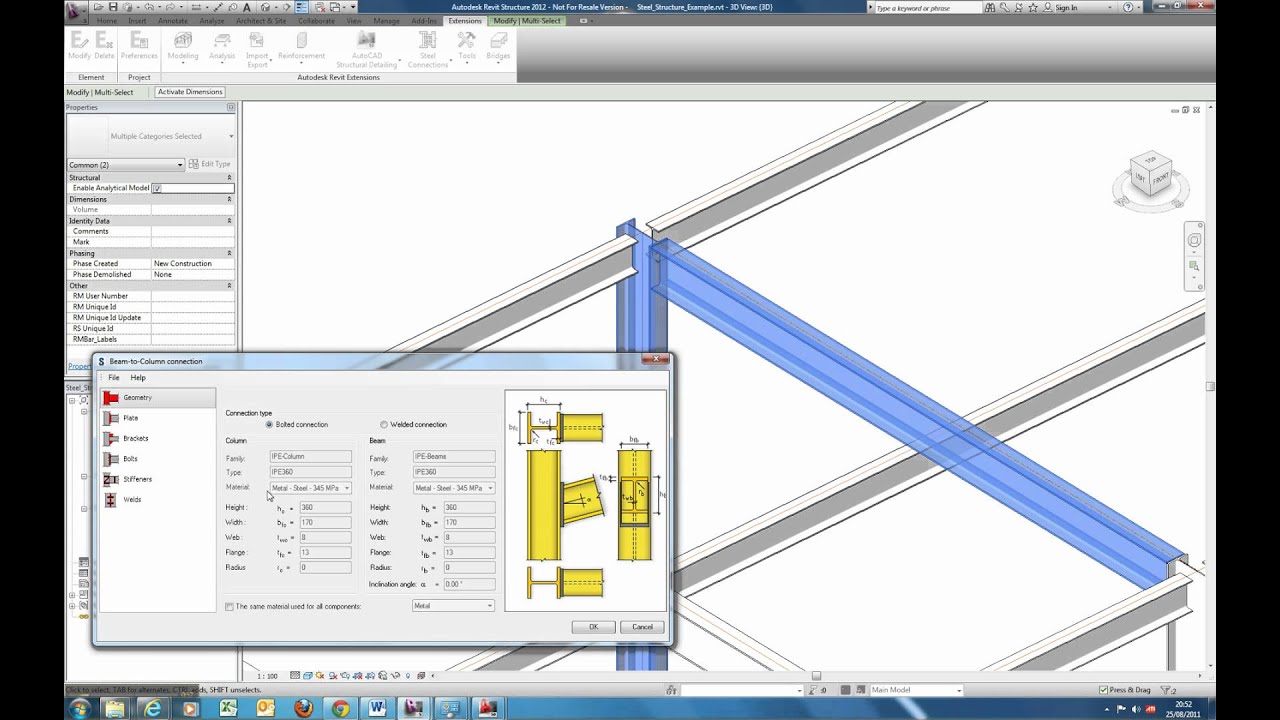Check 'The same material used for all components'
The height and width of the screenshot is (720, 1280).
230,606
